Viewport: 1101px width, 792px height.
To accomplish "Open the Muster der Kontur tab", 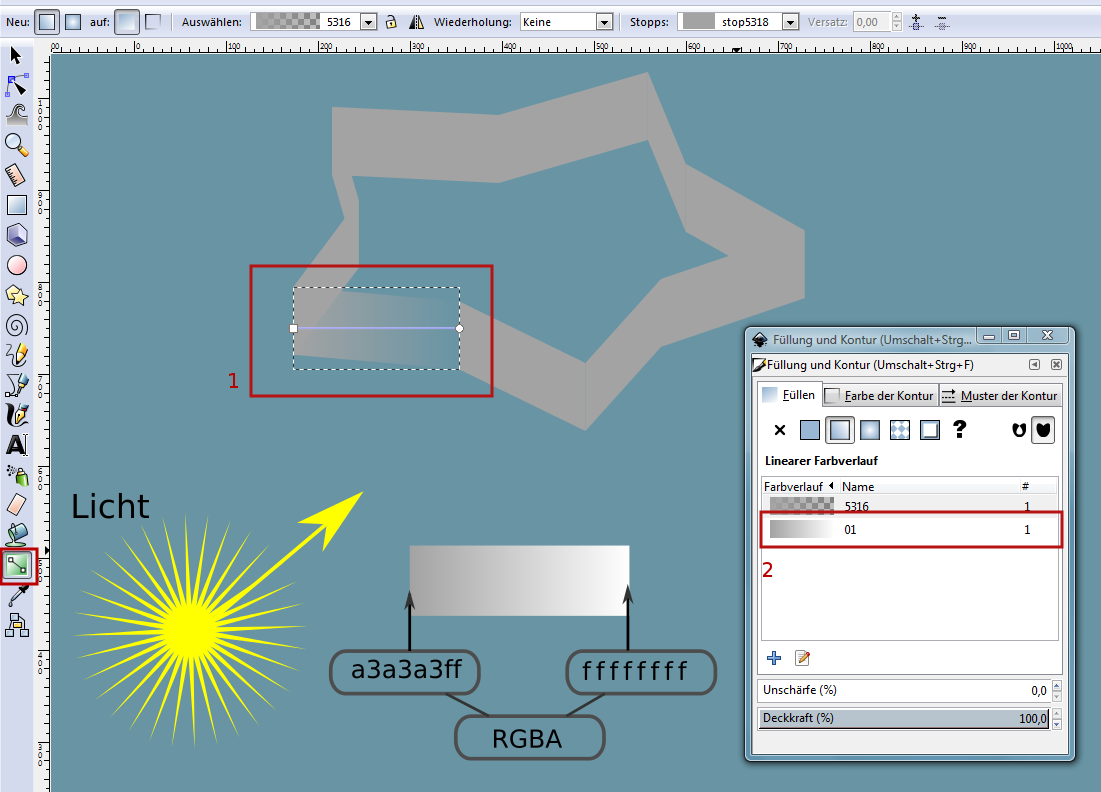I will click(x=998, y=395).
